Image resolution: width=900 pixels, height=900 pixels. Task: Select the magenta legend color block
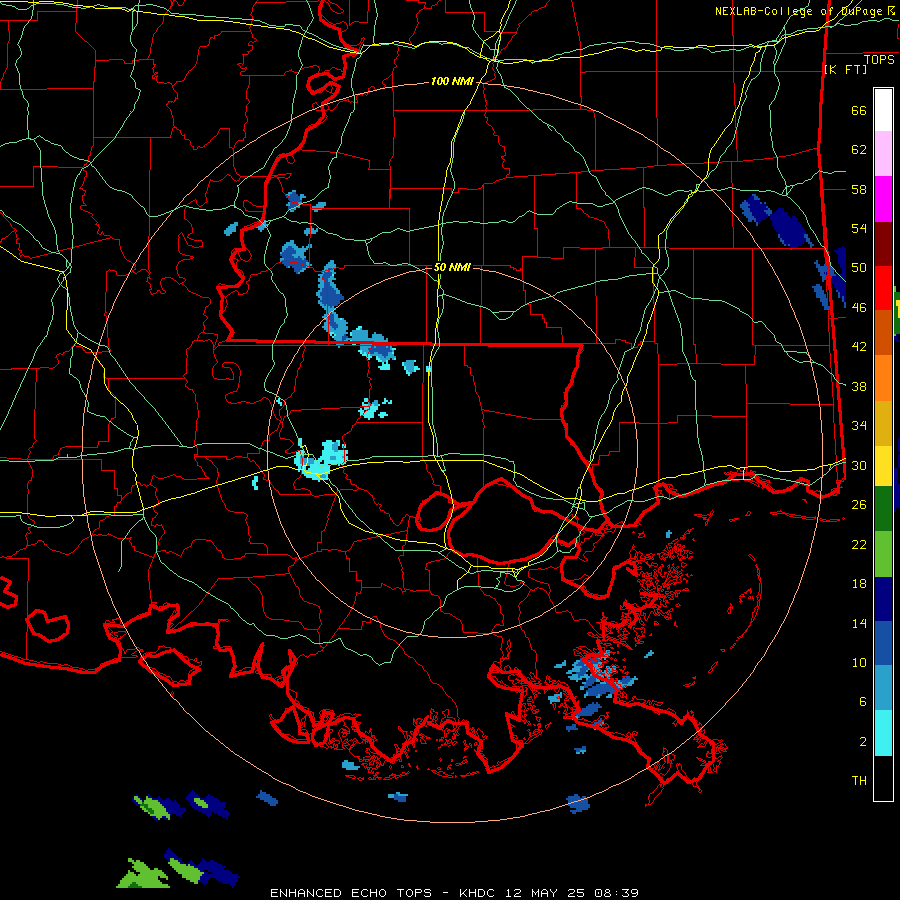[883, 199]
